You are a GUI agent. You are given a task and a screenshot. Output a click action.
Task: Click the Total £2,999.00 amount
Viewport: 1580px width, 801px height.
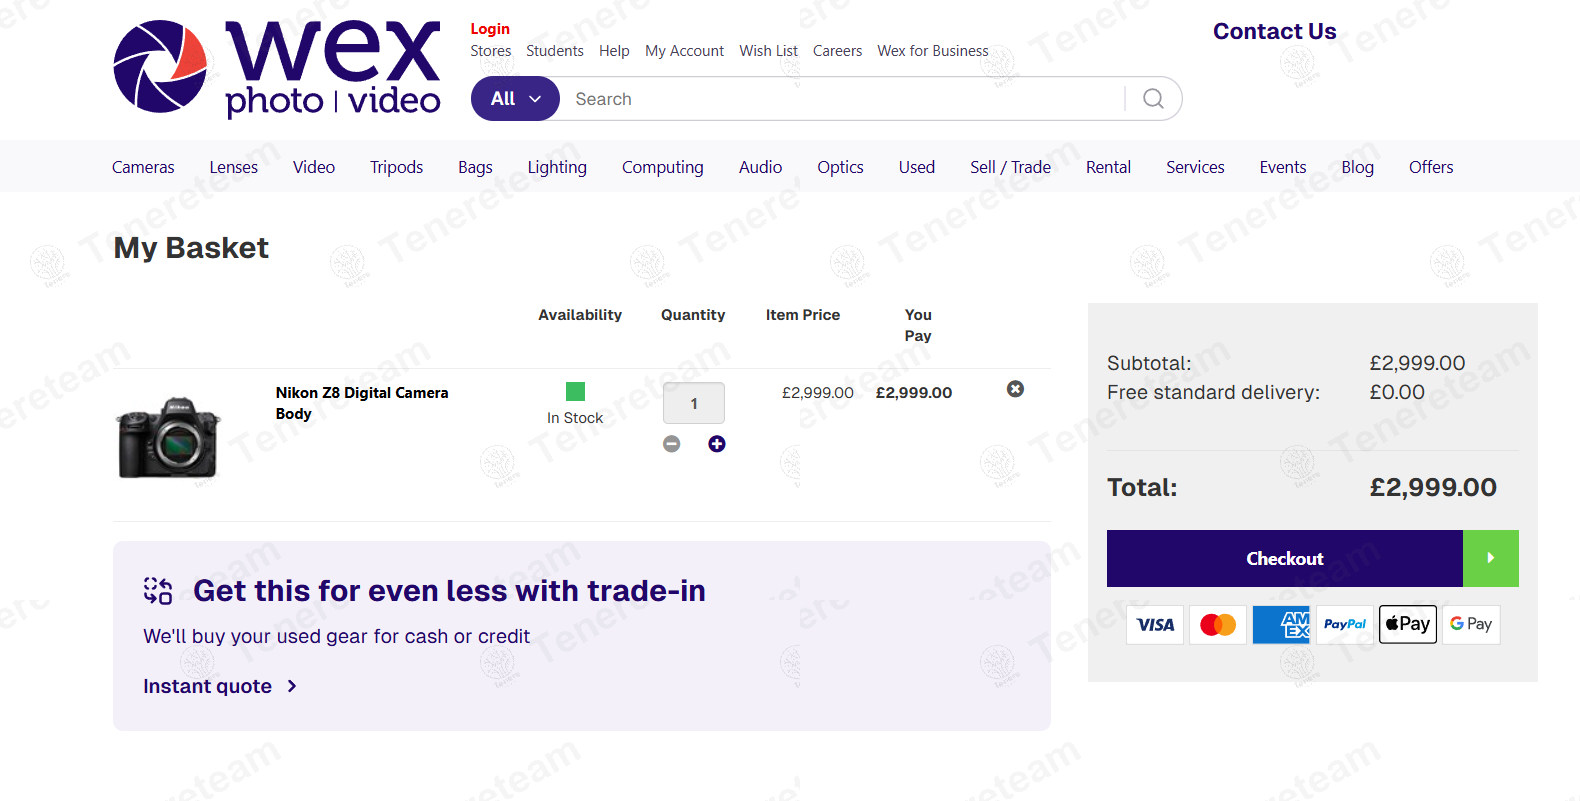coord(1433,487)
